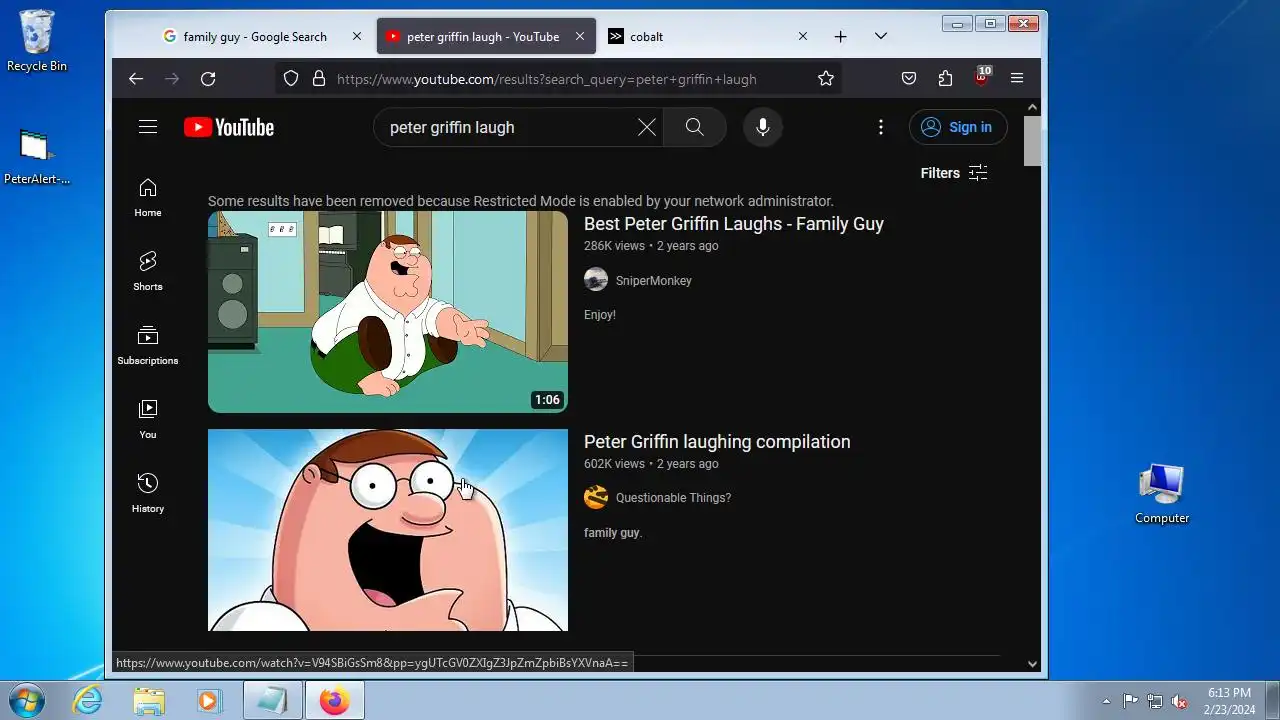The image size is (1280, 720).
Task: Start voice search with microphone icon
Action: [x=763, y=127]
